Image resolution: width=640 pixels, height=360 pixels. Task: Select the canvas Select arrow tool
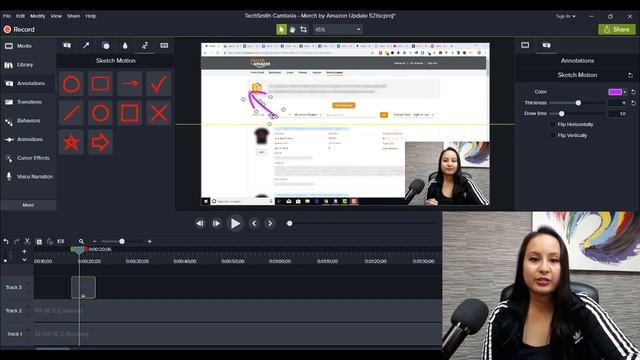pyautogui.click(x=281, y=29)
